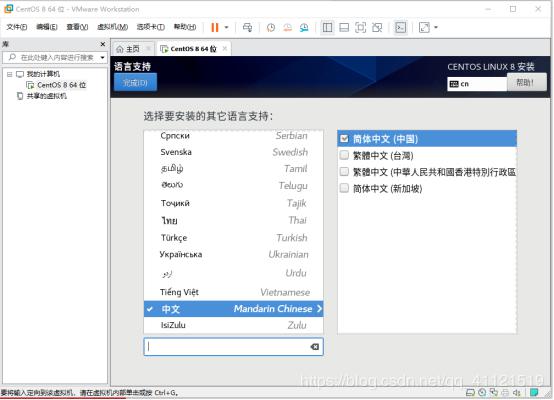
Task: Click the 帮助! button in installer
Action: pyautogui.click(x=526, y=82)
